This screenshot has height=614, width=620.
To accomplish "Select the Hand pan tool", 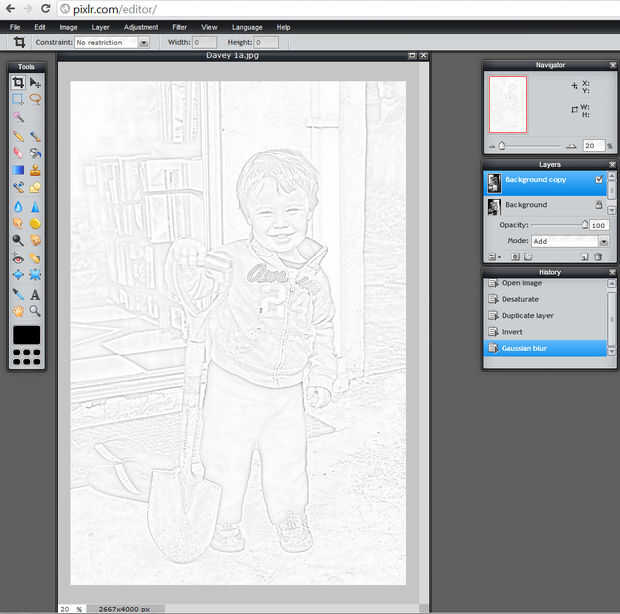I will (x=18, y=311).
